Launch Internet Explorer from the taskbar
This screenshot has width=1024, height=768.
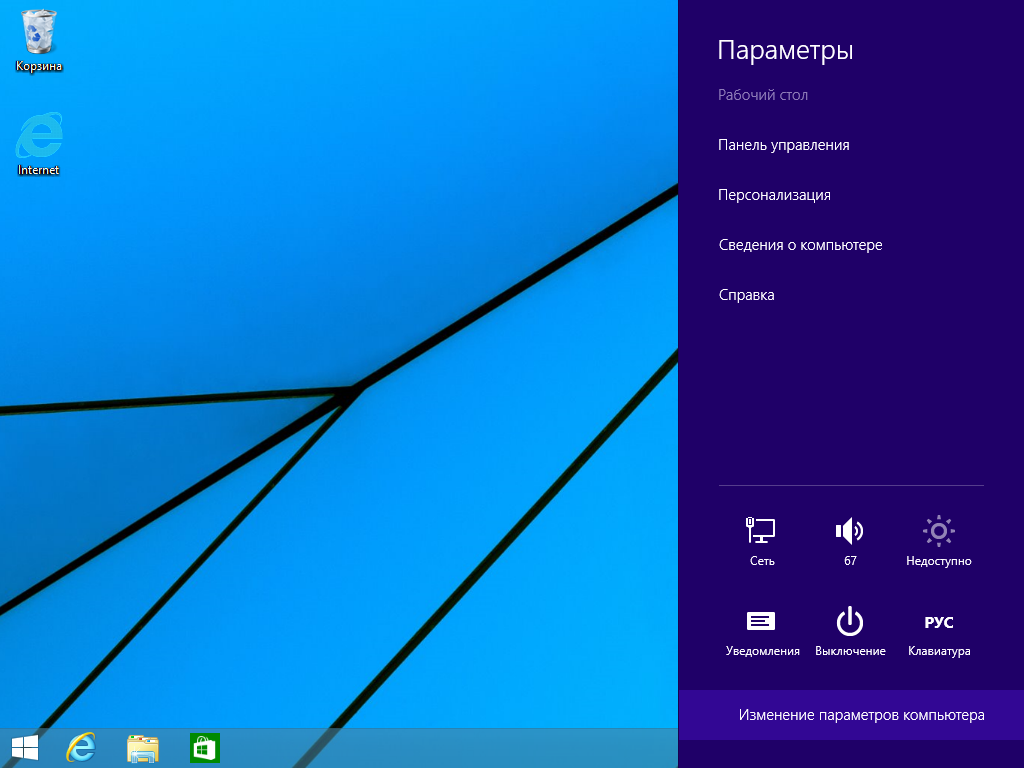[x=81, y=748]
